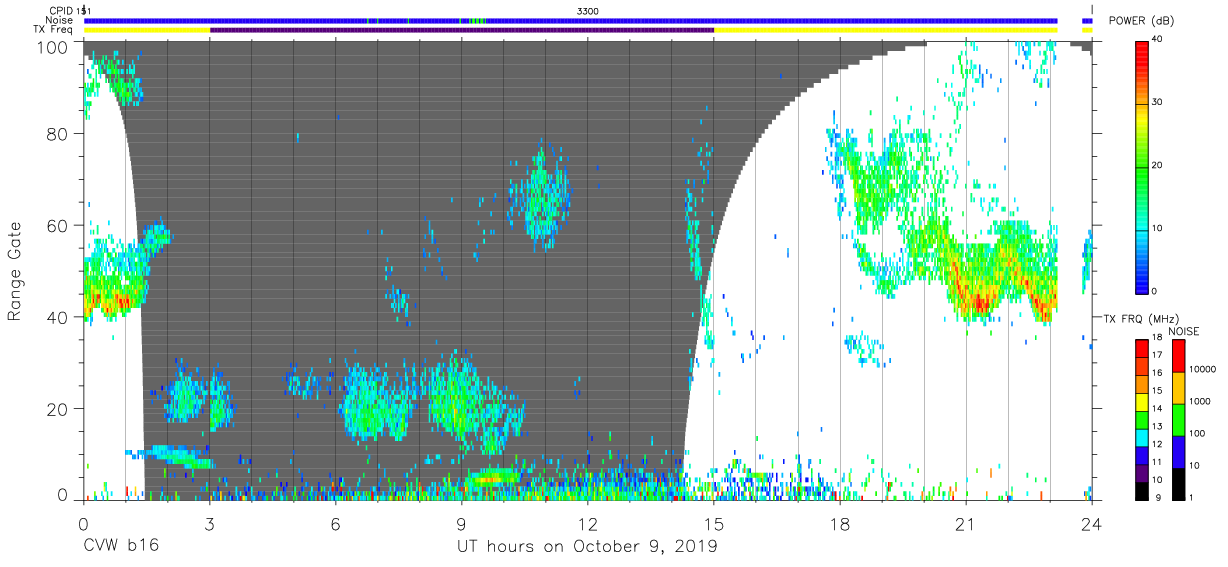Click the 'Range Gate' y-axis title
The width and height of the screenshot is (1228, 567).
pyautogui.click(x=15, y=271)
